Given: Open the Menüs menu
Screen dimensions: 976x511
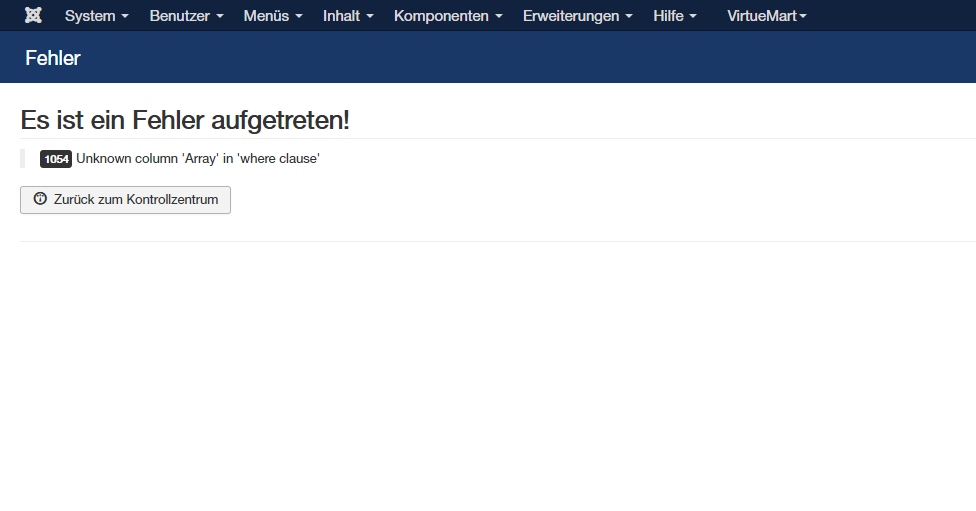Looking at the screenshot, I should coord(273,16).
